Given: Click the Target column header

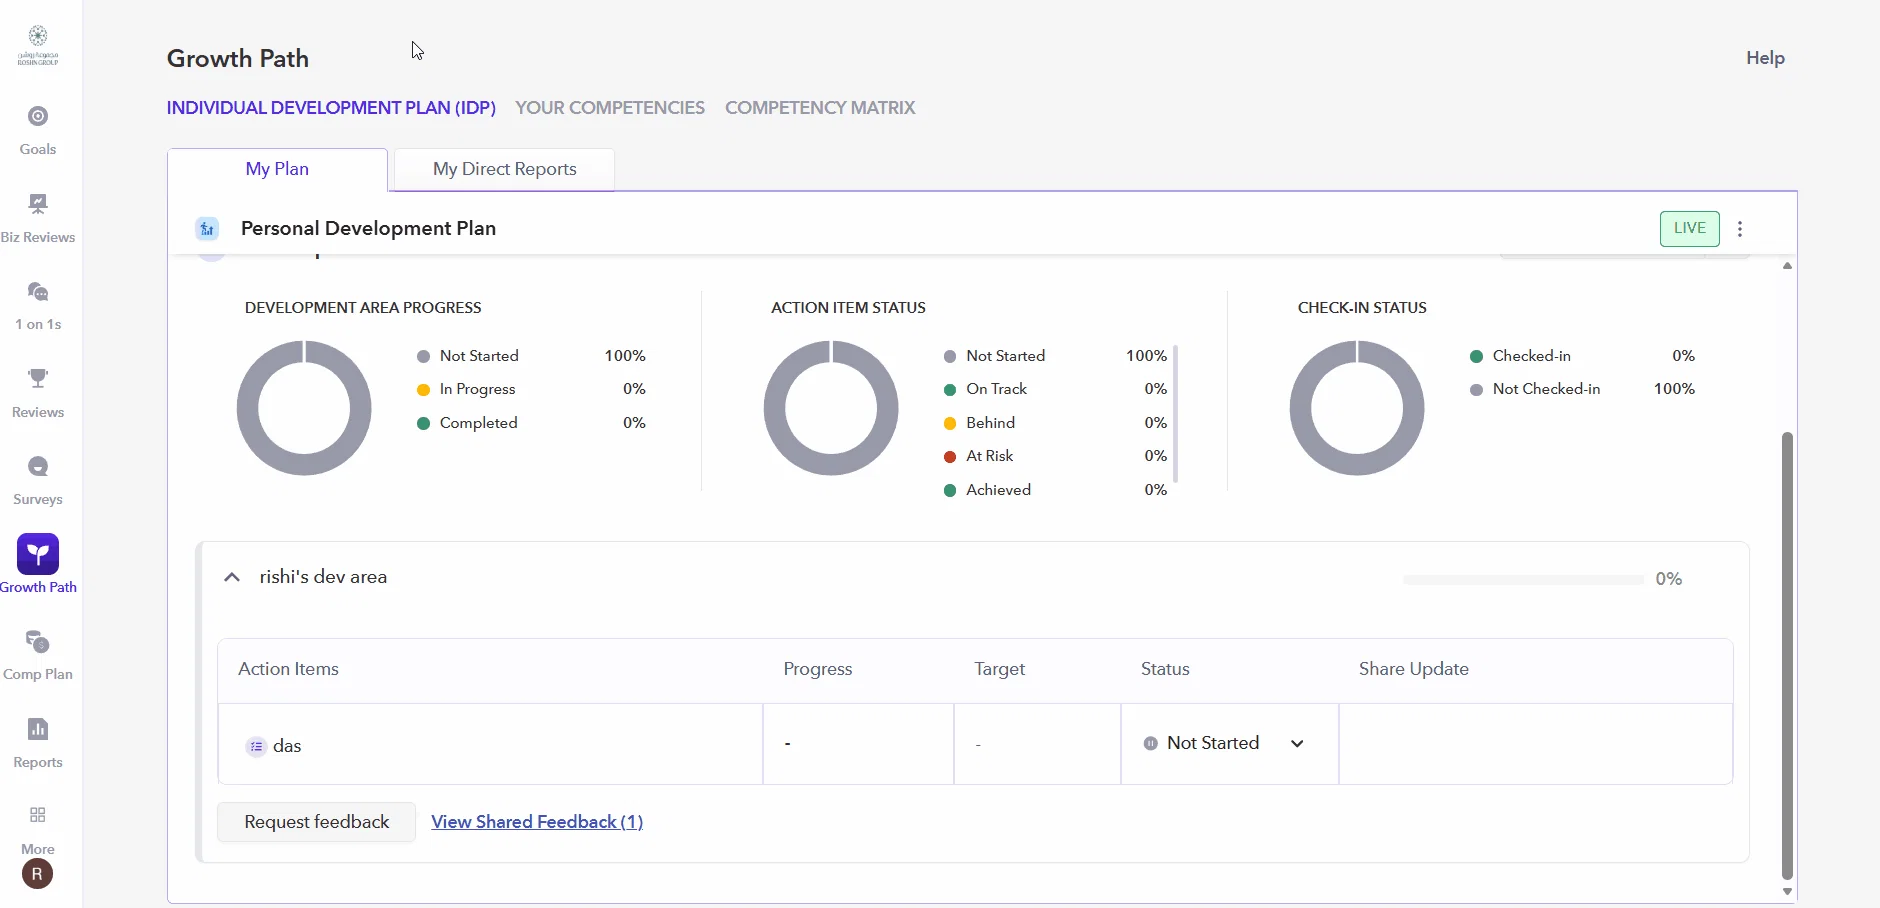Looking at the screenshot, I should 1000,669.
